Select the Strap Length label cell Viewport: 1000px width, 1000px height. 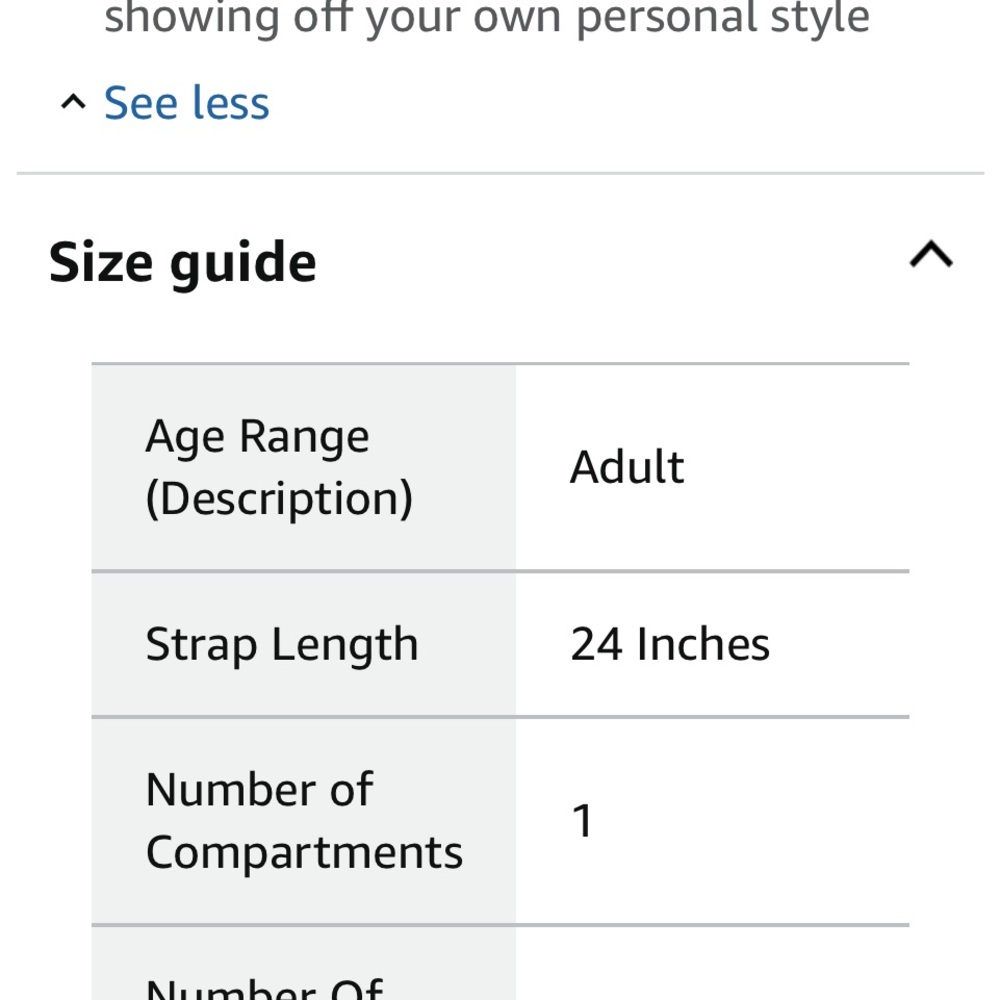pyautogui.click(x=303, y=644)
